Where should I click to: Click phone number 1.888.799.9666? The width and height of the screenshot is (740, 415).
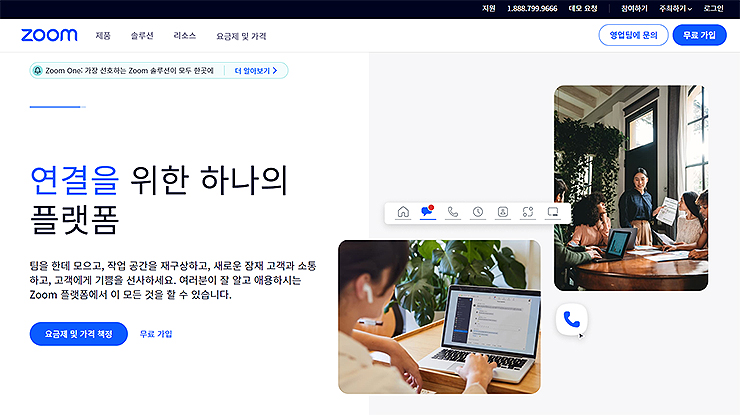532,8
